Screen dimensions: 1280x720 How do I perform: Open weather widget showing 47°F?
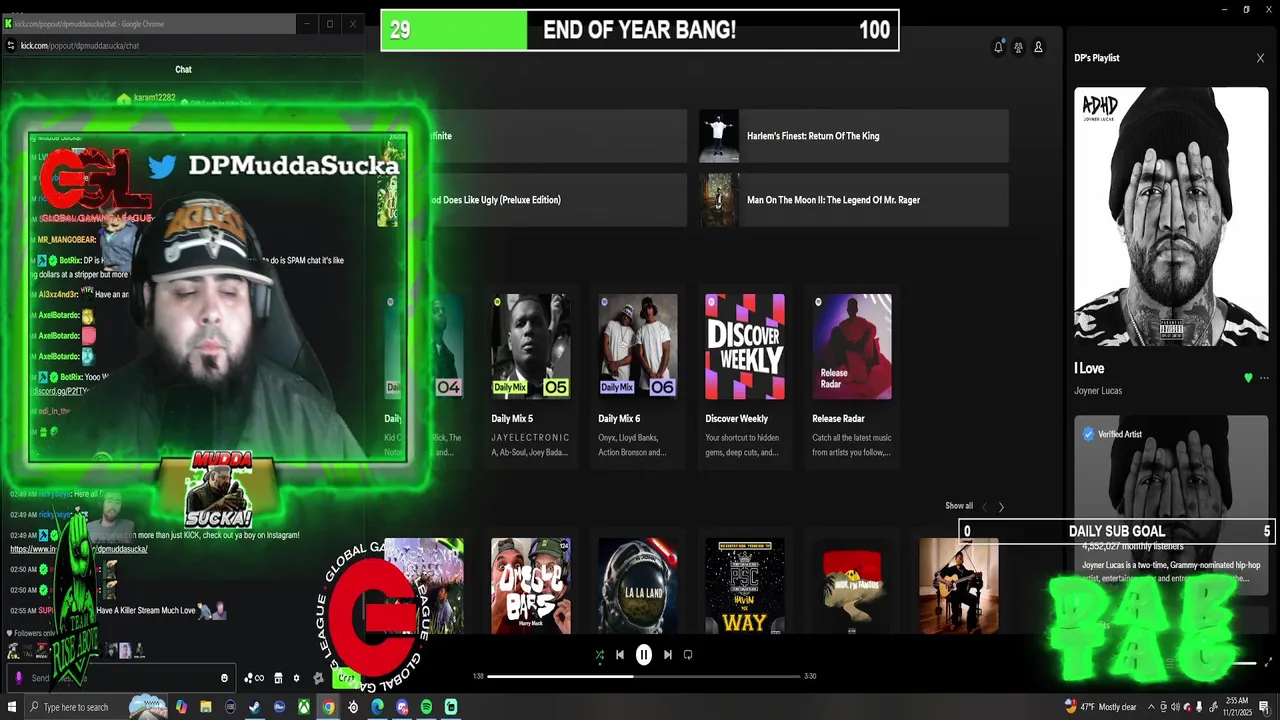[1101, 707]
